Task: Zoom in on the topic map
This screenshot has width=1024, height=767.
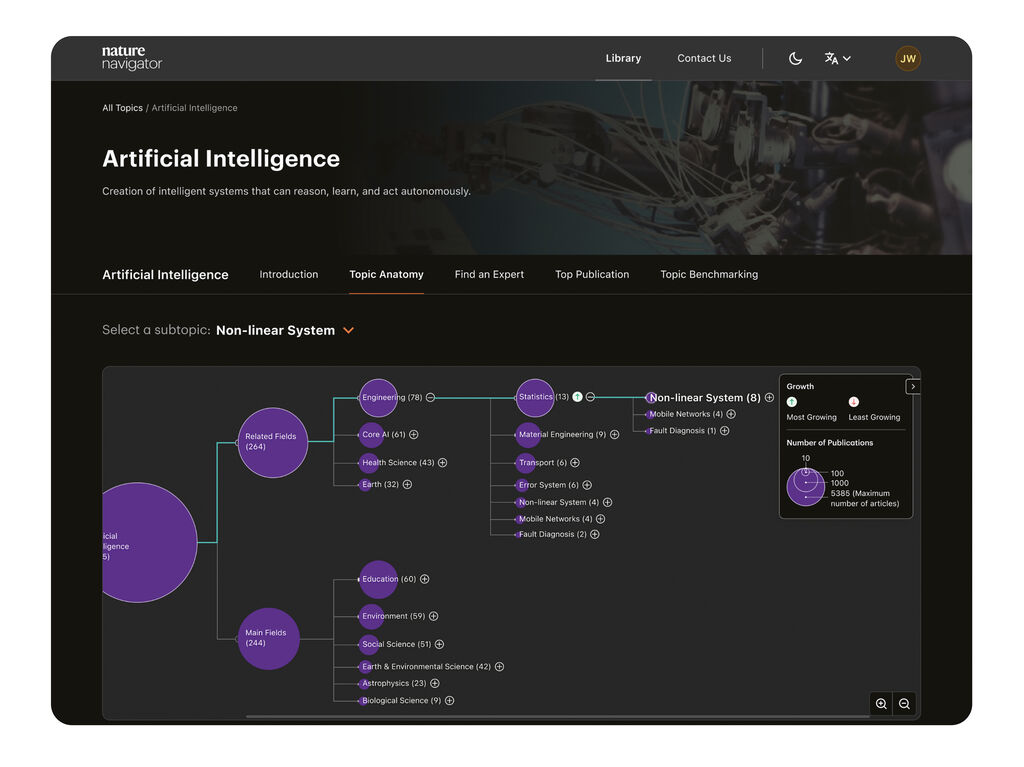Action: [x=881, y=704]
